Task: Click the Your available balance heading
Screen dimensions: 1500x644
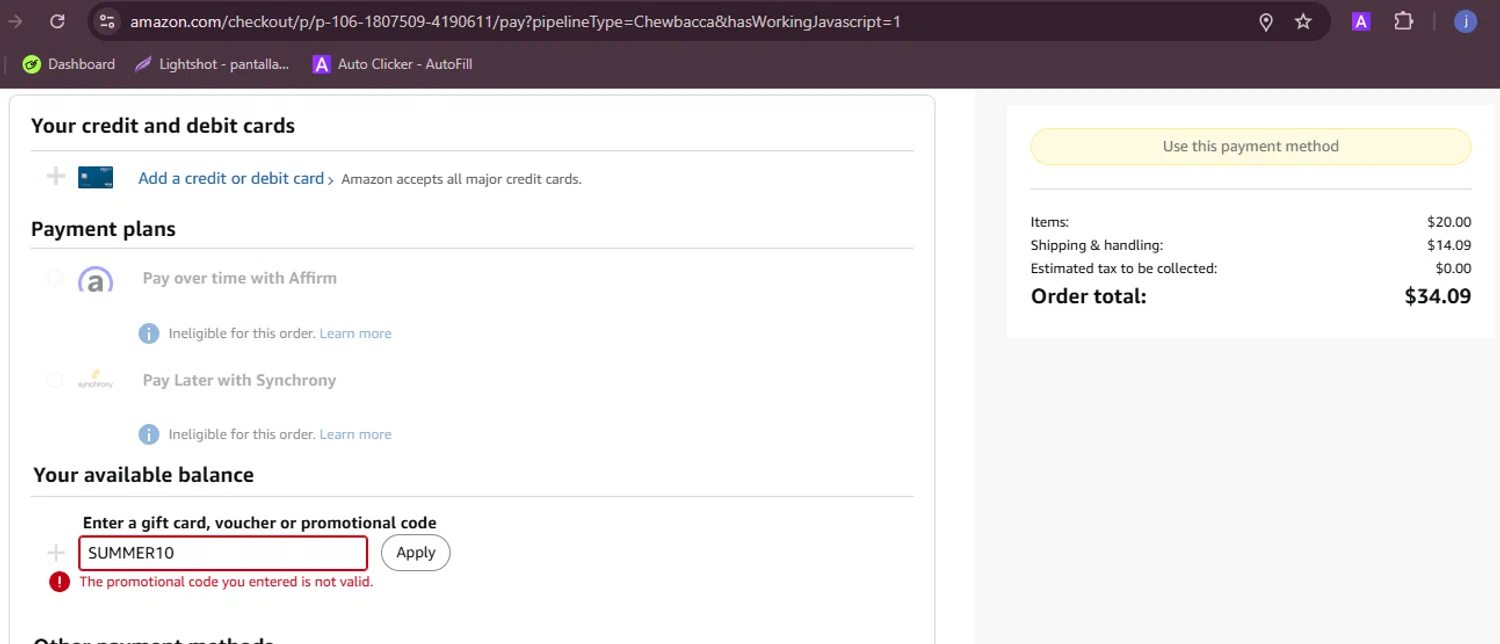Action: click(143, 475)
